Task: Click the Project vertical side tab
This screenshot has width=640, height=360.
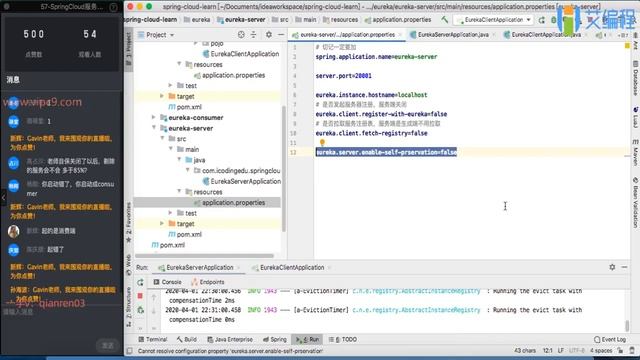Action: 129,49
